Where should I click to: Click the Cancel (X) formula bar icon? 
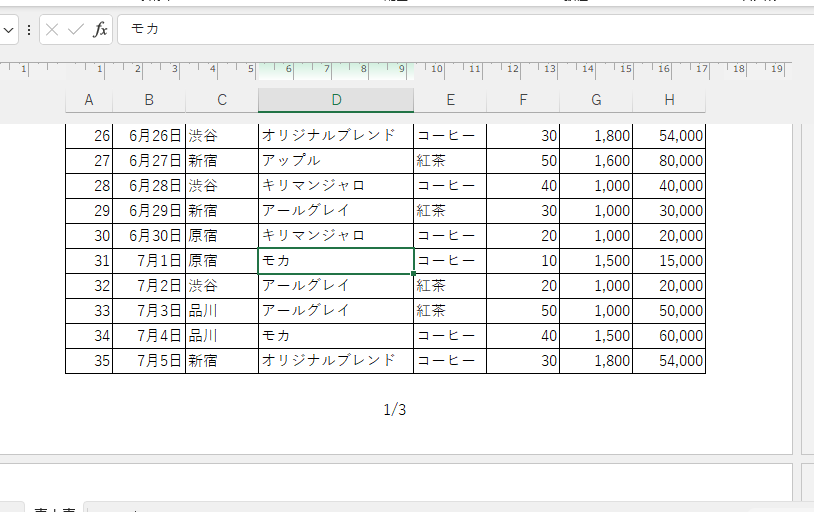(52, 30)
